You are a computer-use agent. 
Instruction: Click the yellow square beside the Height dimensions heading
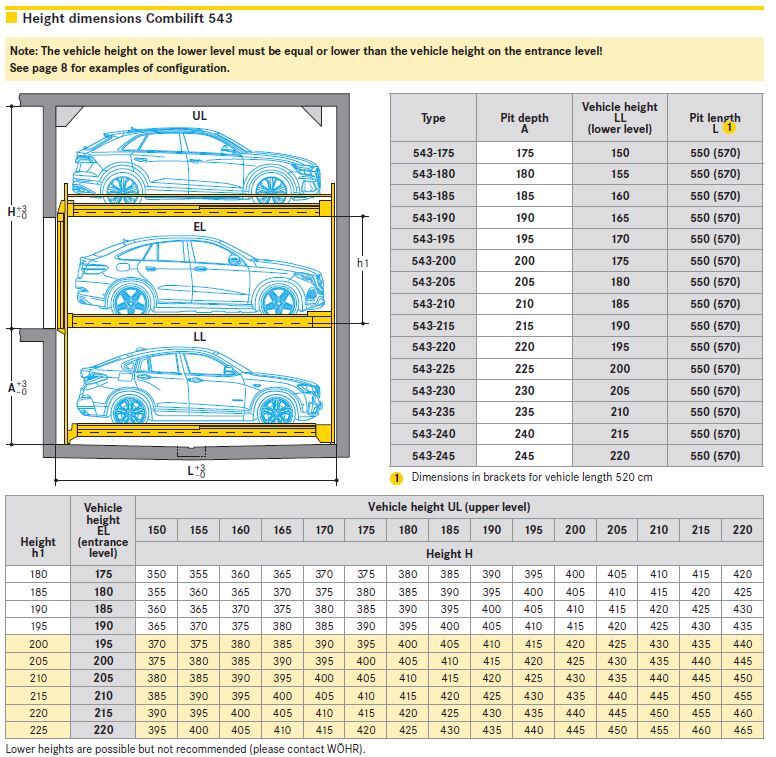11,18
